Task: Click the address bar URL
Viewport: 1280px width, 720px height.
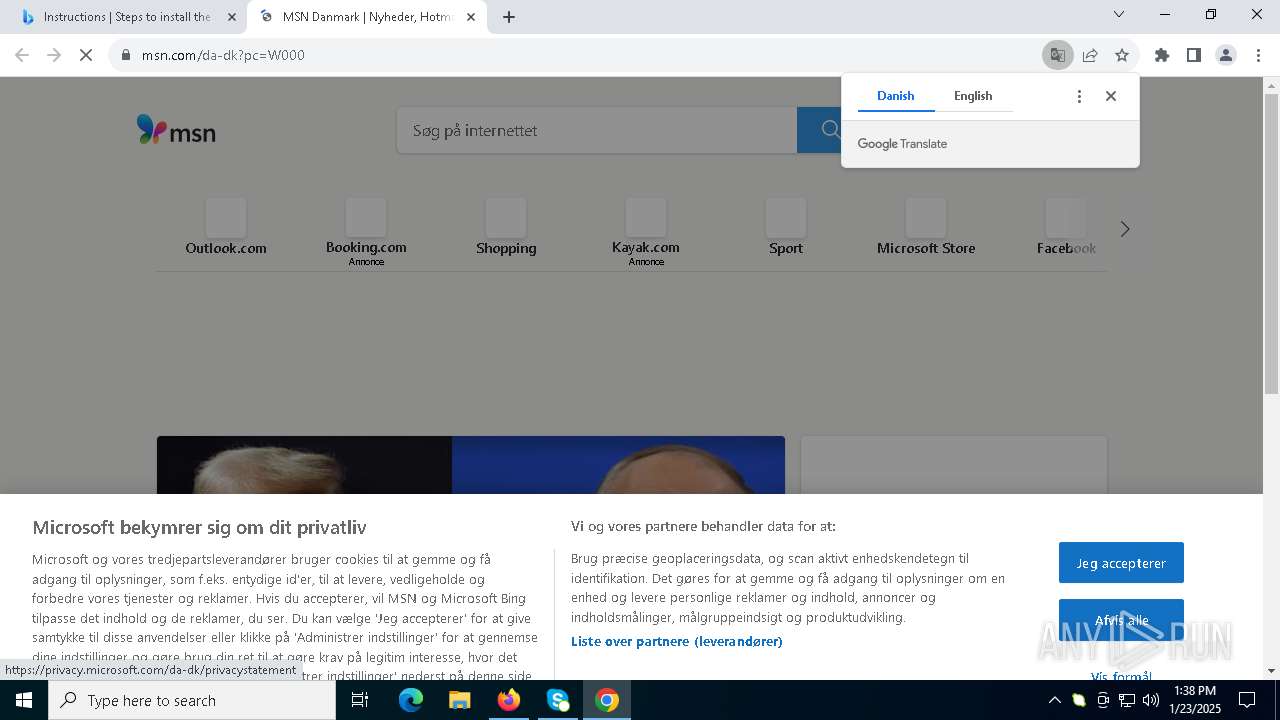Action: [x=223, y=55]
